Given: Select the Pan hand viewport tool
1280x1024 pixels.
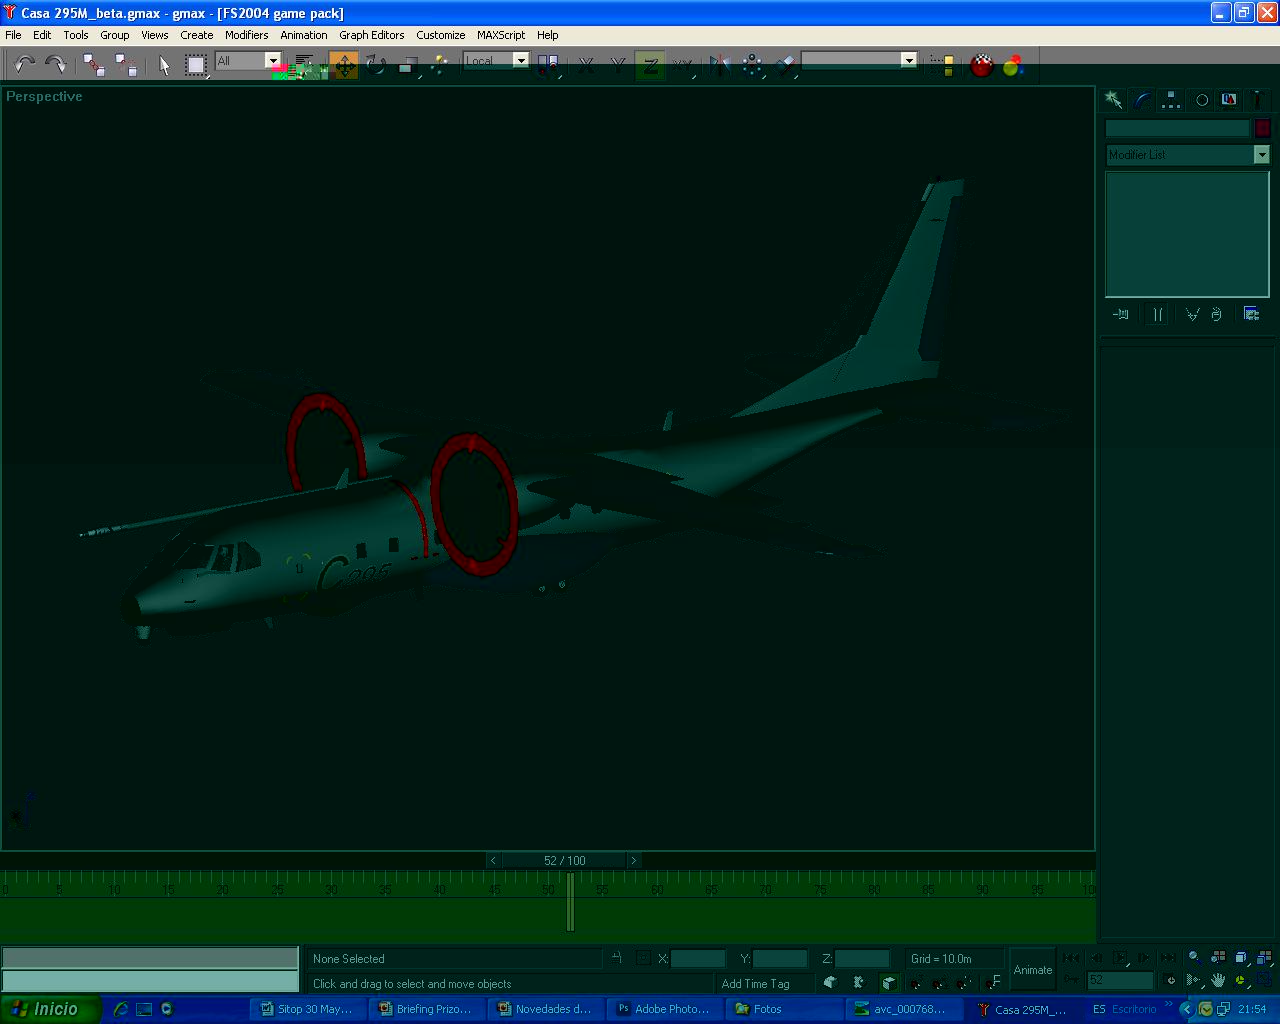Looking at the screenshot, I should tap(1218, 980).
